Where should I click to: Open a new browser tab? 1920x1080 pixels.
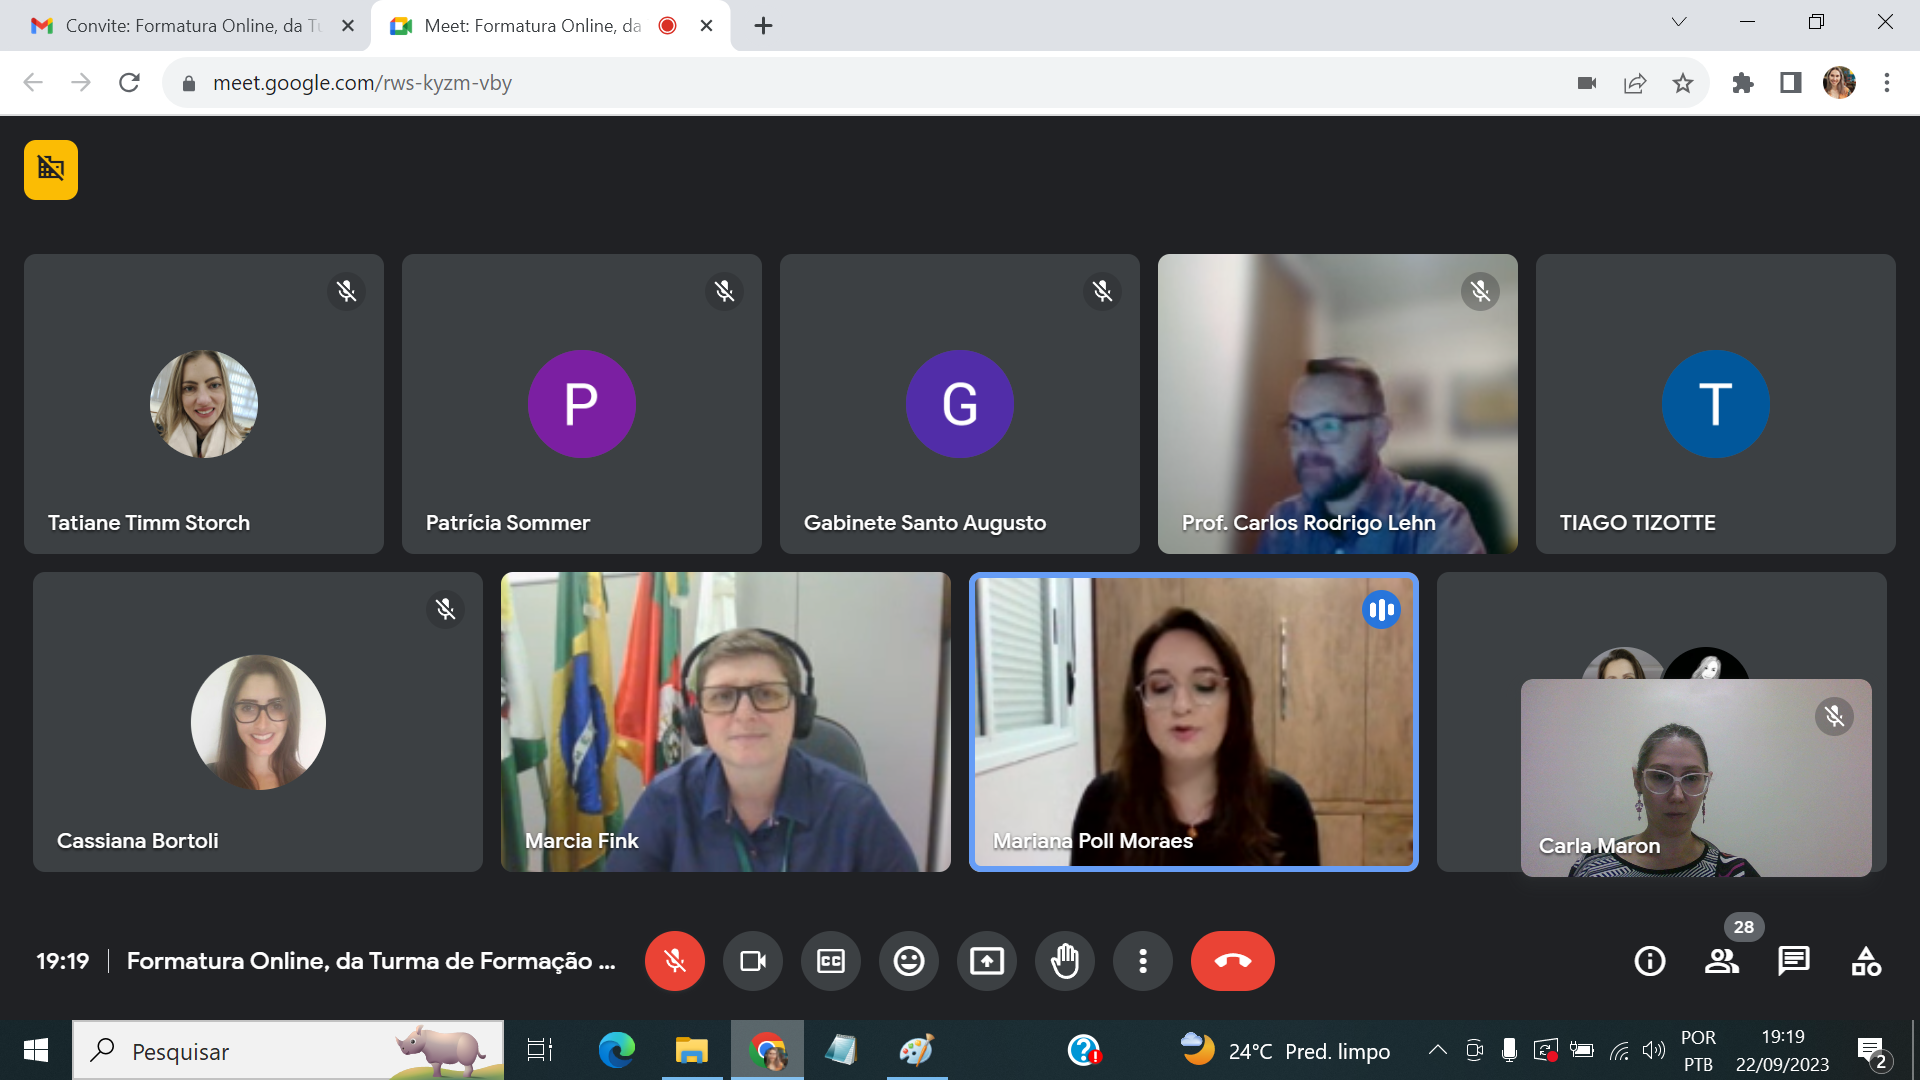click(763, 26)
